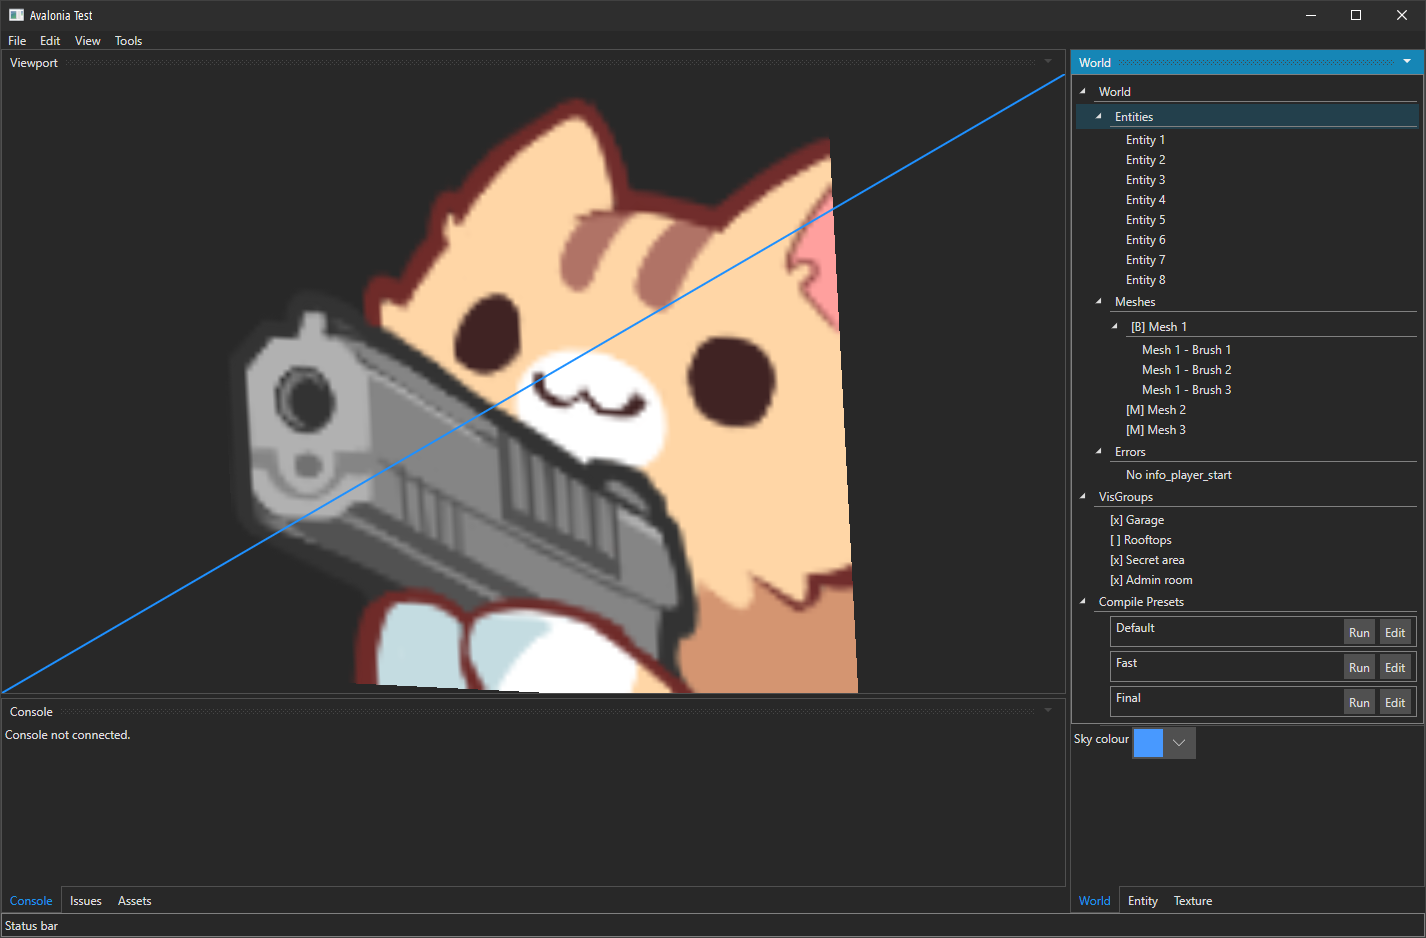This screenshot has height=938, width=1426.
Task: Click the Default preset name
Action: pos(1135,628)
